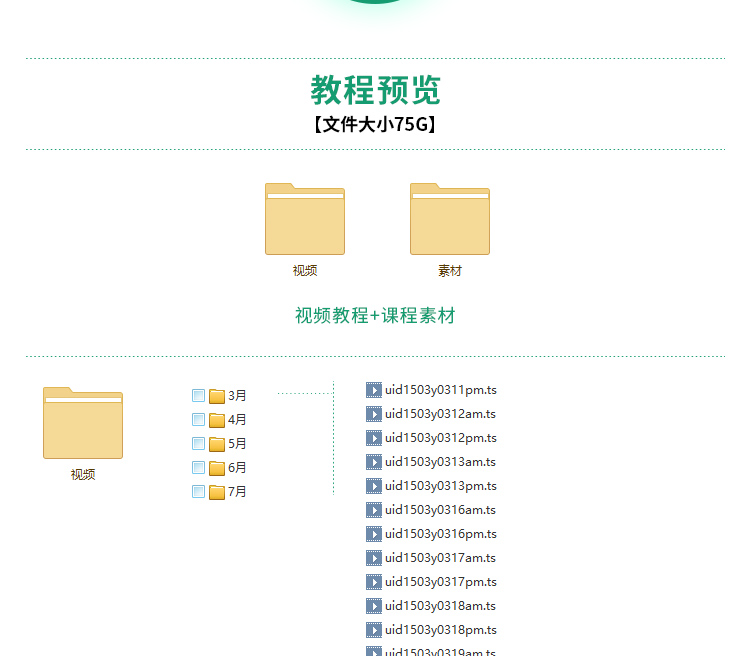Click the 视频教程+课程素材 caption text

pos(375,316)
